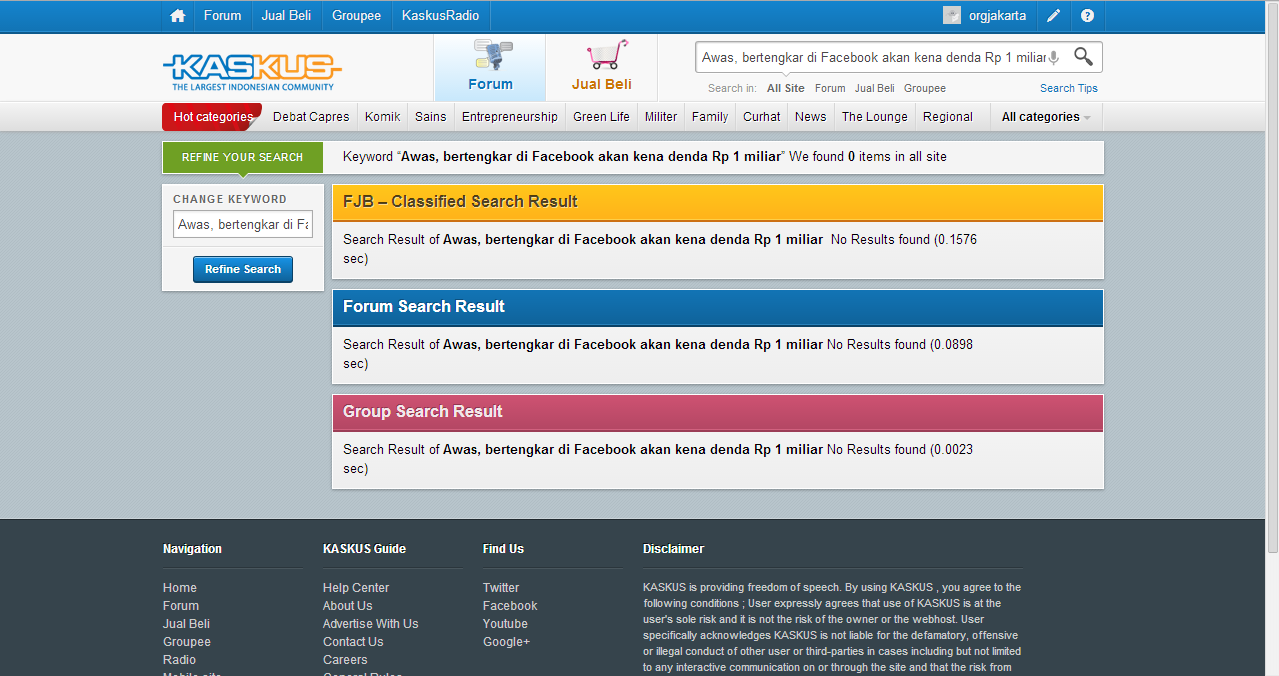This screenshot has width=1279, height=676.
Task: Open the Careers link
Action: [345, 660]
